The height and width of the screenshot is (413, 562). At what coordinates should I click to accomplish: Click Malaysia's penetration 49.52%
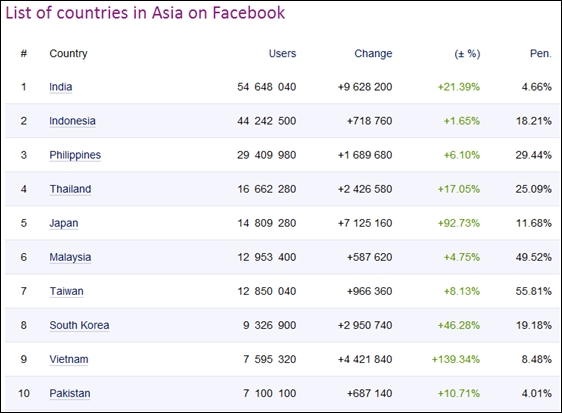pos(534,257)
